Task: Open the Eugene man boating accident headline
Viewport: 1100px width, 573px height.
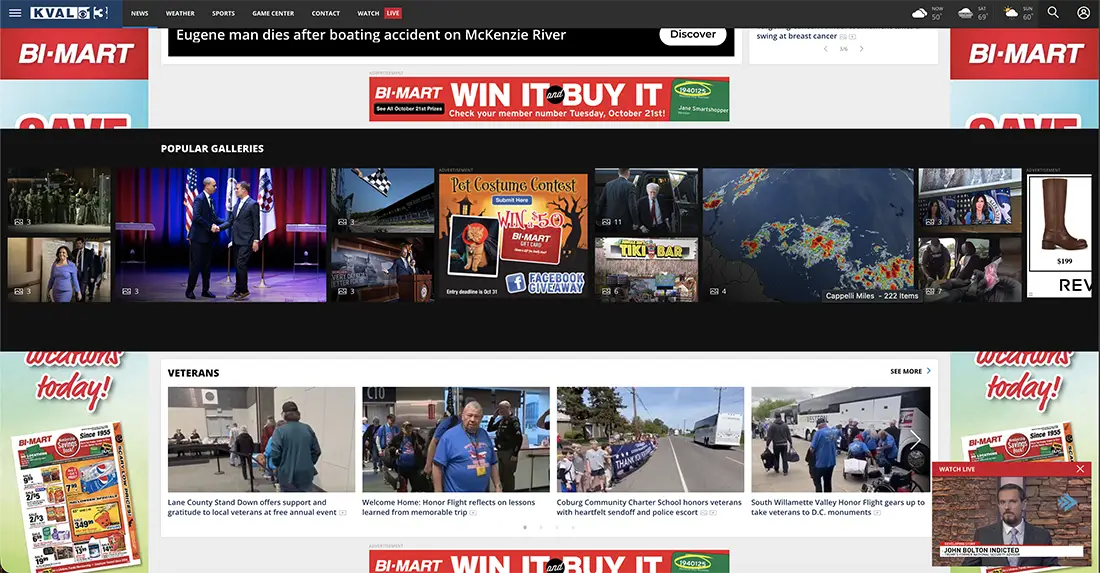Action: pyautogui.click(x=371, y=35)
